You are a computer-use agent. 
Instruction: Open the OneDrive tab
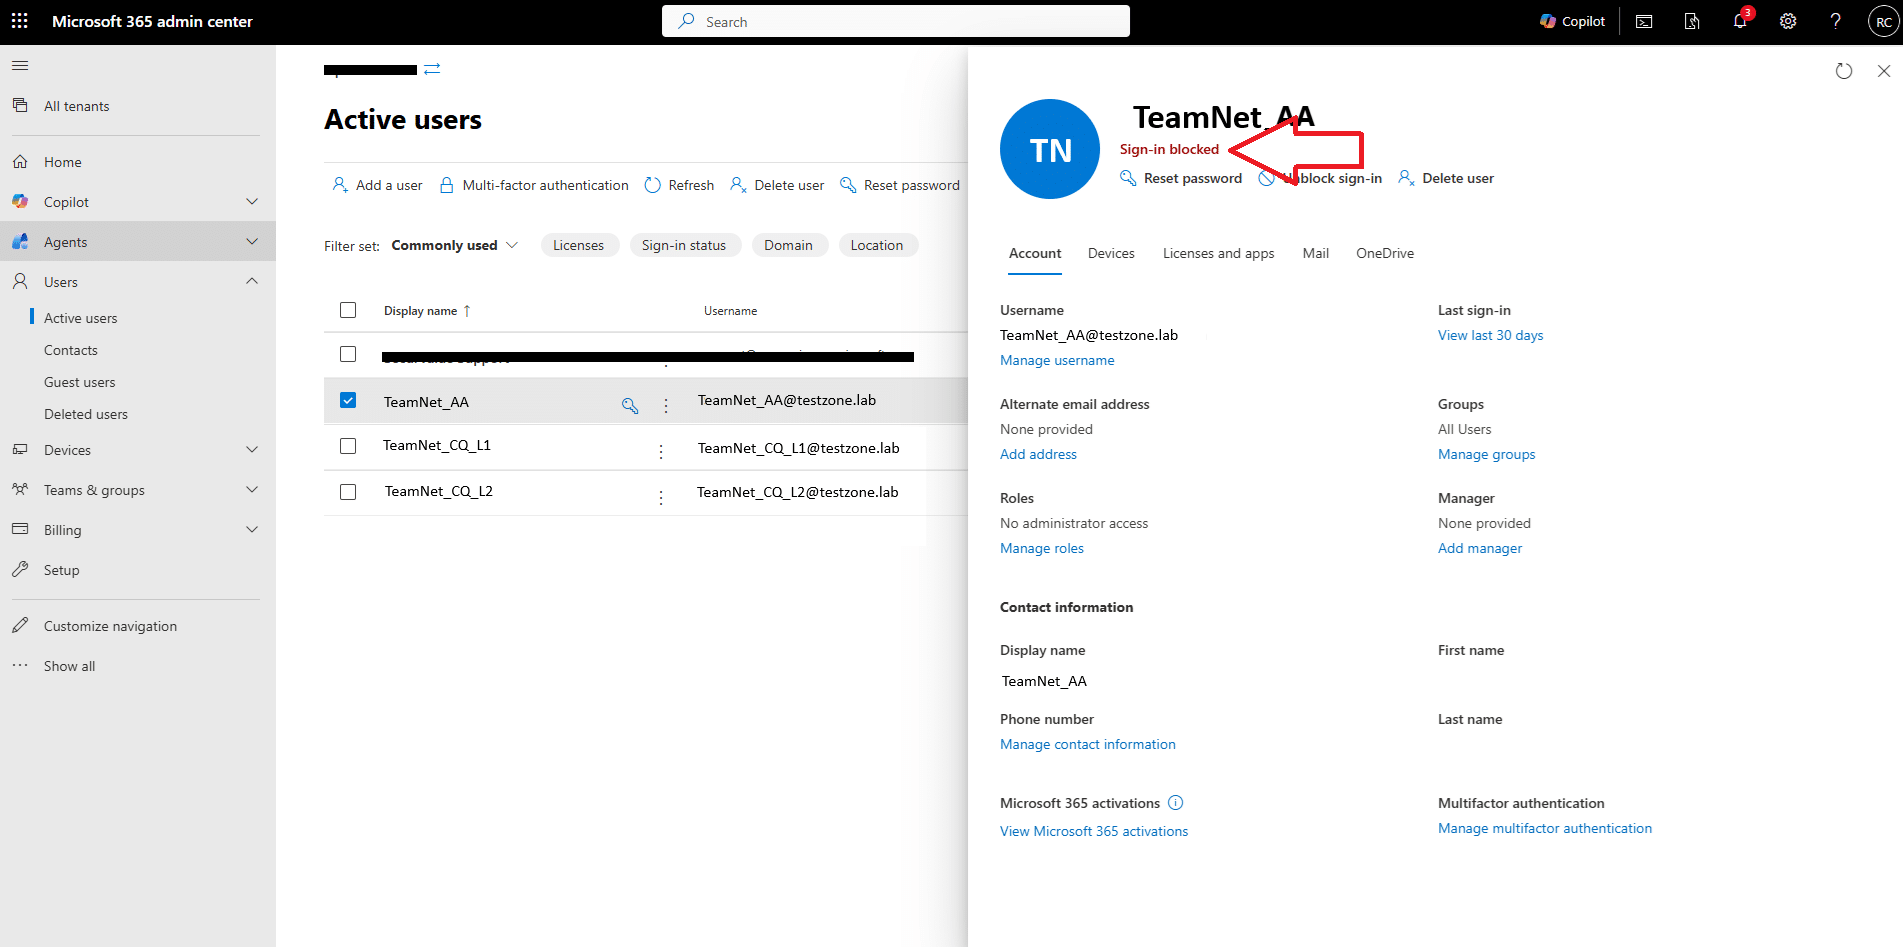(1384, 253)
